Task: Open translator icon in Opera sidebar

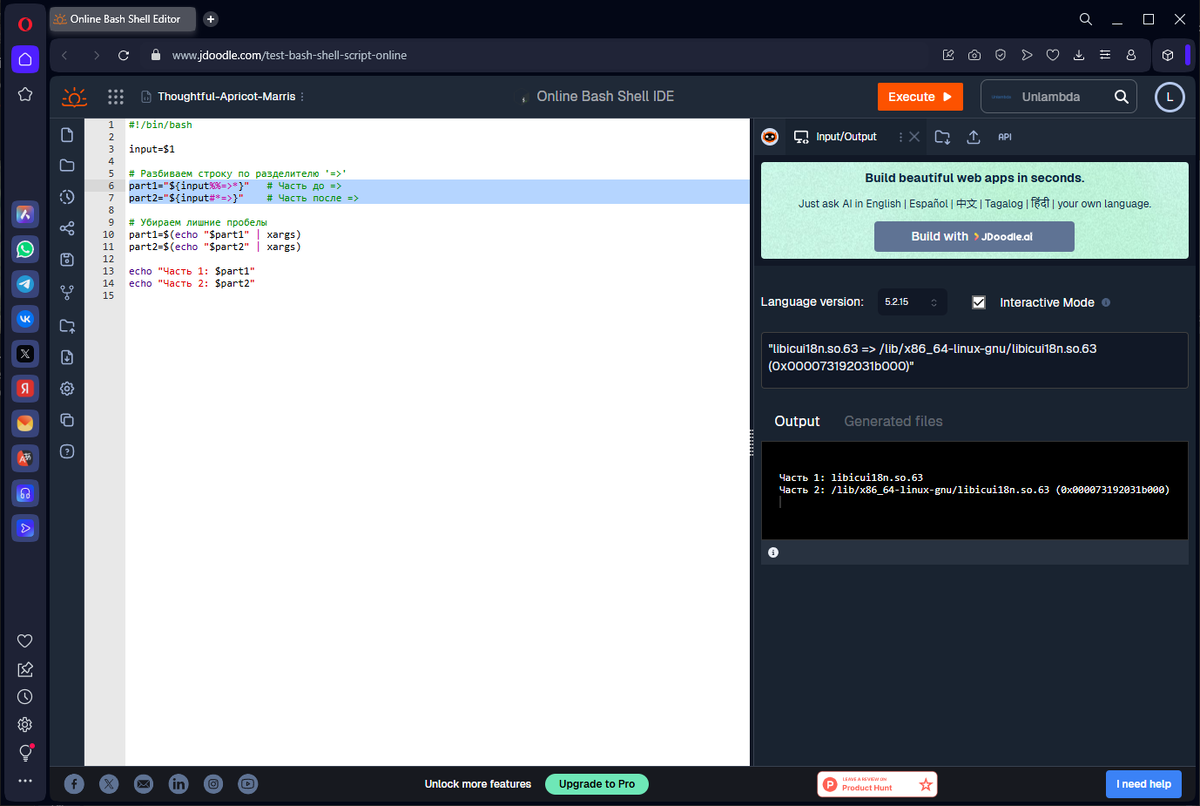Action: pos(25,458)
